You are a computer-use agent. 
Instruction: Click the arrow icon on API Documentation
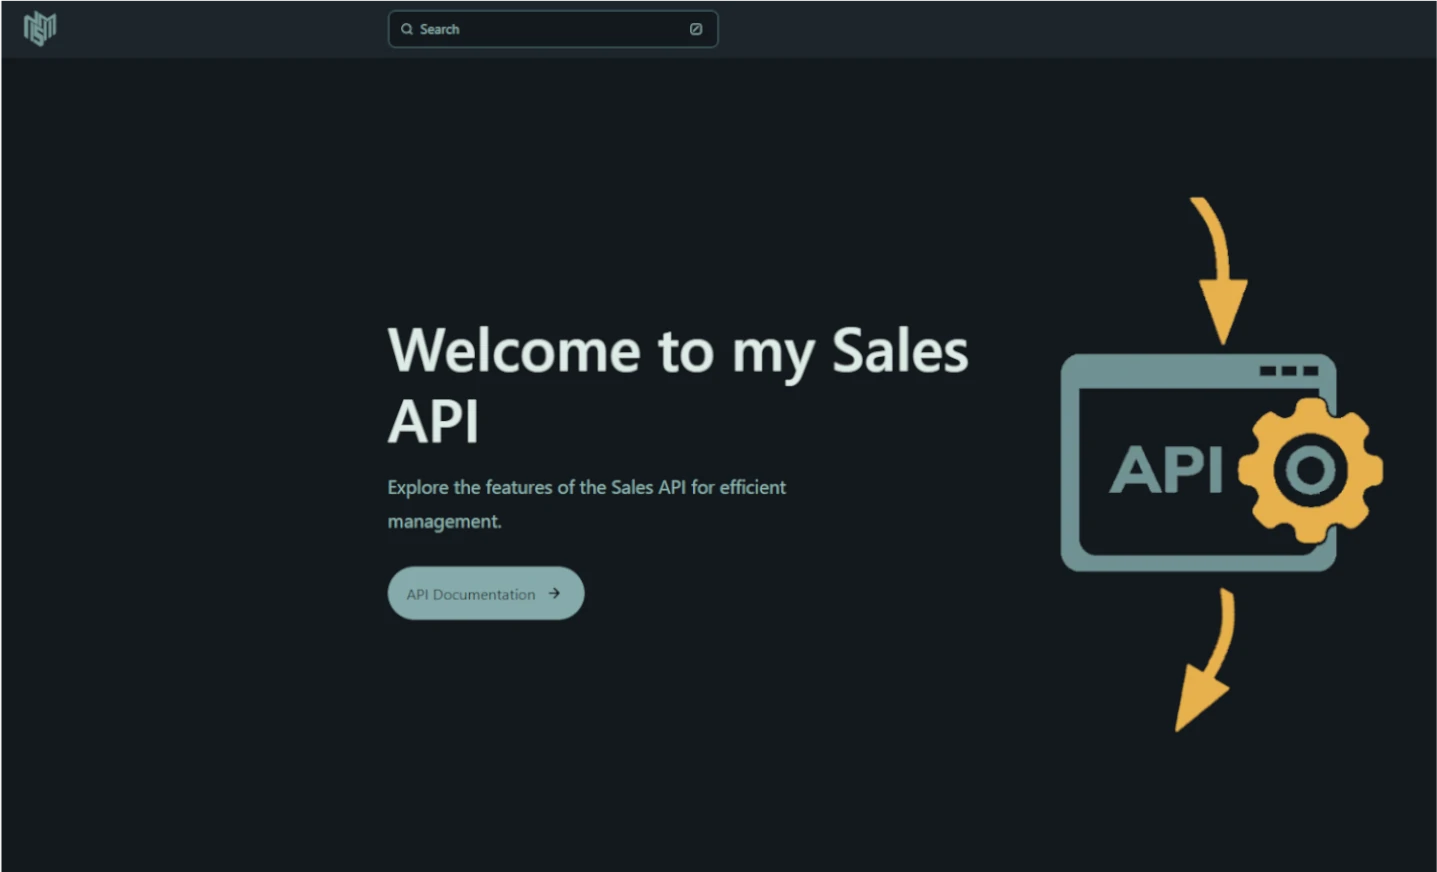(x=554, y=593)
